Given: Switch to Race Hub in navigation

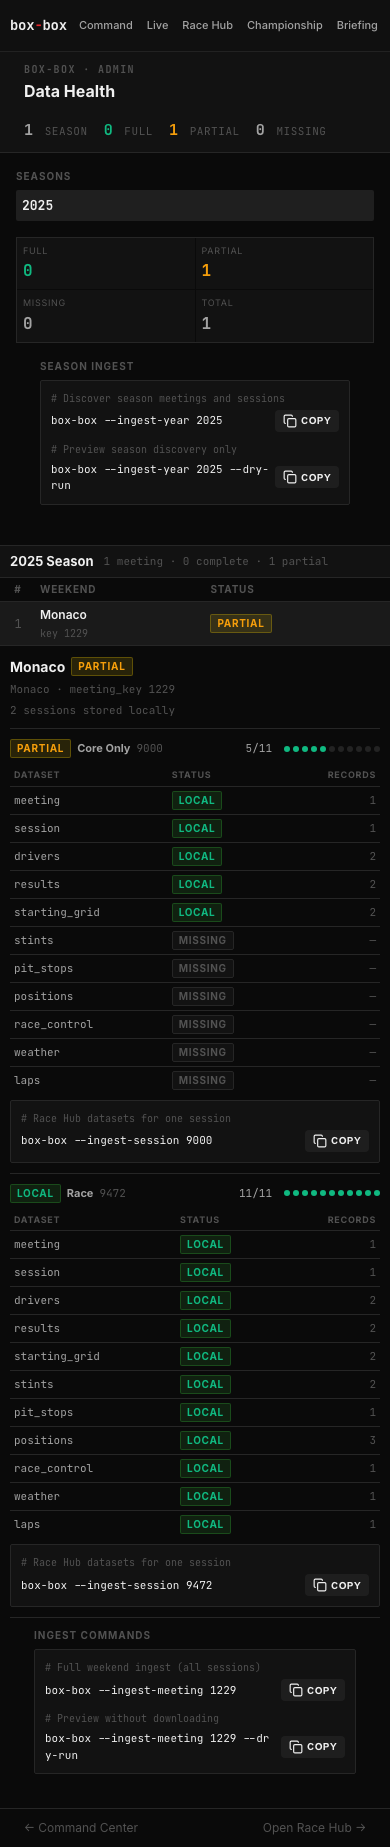Looking at the screenshot, I should (207, 25).
